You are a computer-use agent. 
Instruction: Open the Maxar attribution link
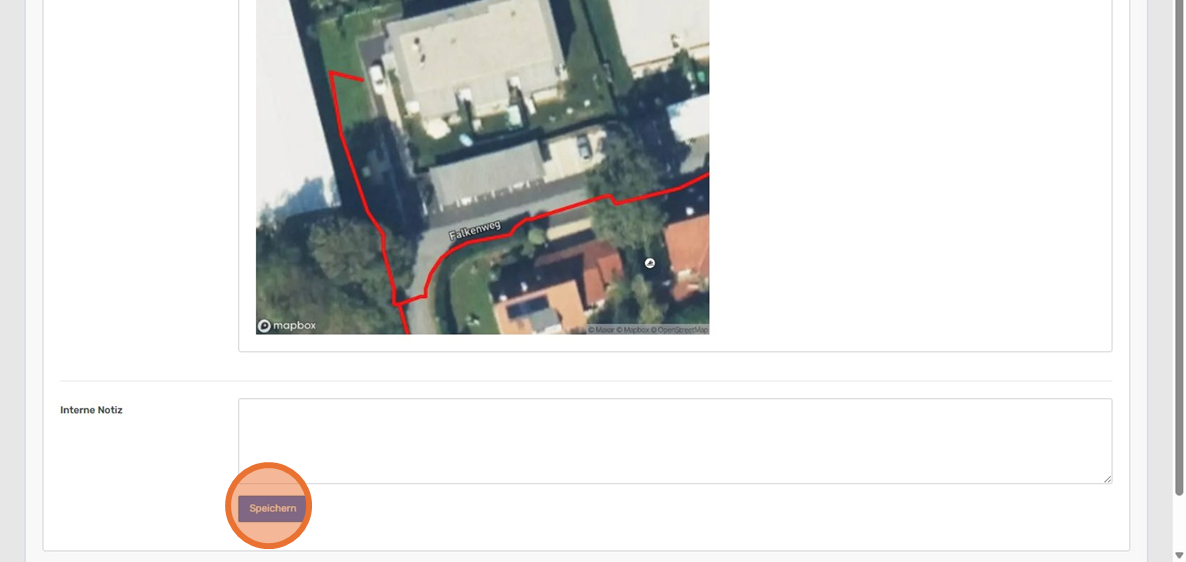pyautogui.click(x=600, y=330)
